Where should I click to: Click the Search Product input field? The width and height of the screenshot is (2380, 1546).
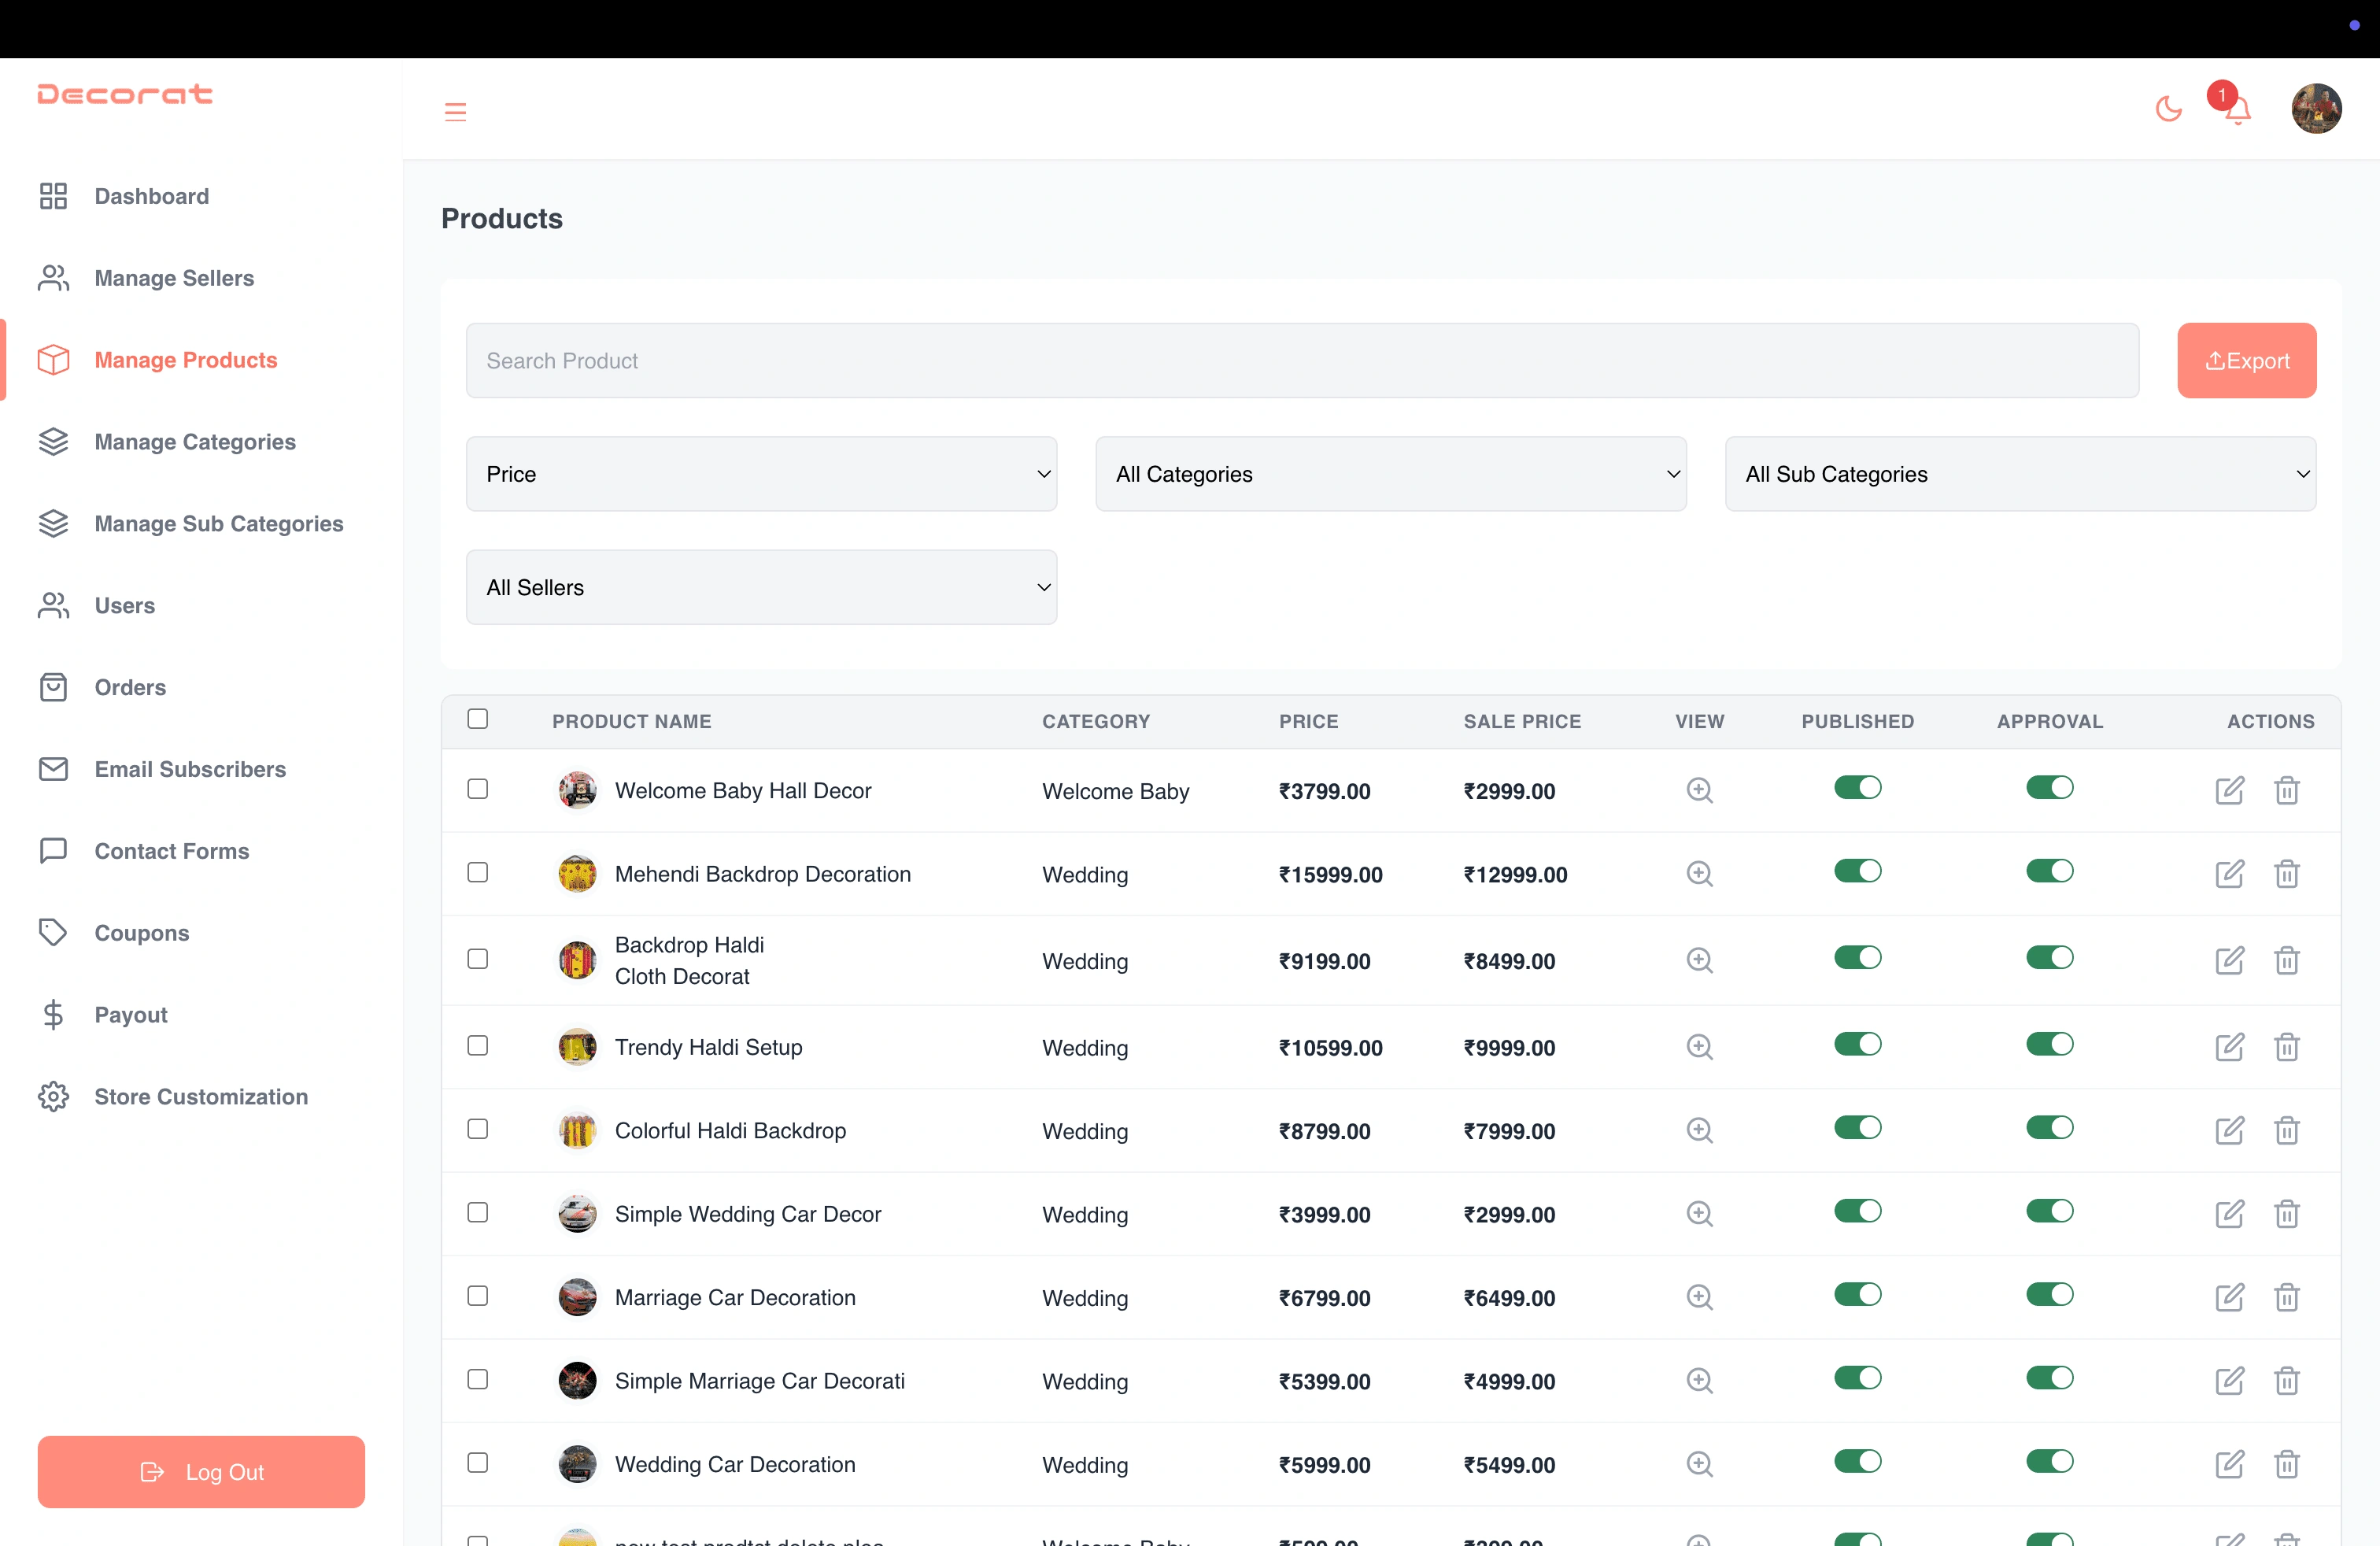[1303, 361]
